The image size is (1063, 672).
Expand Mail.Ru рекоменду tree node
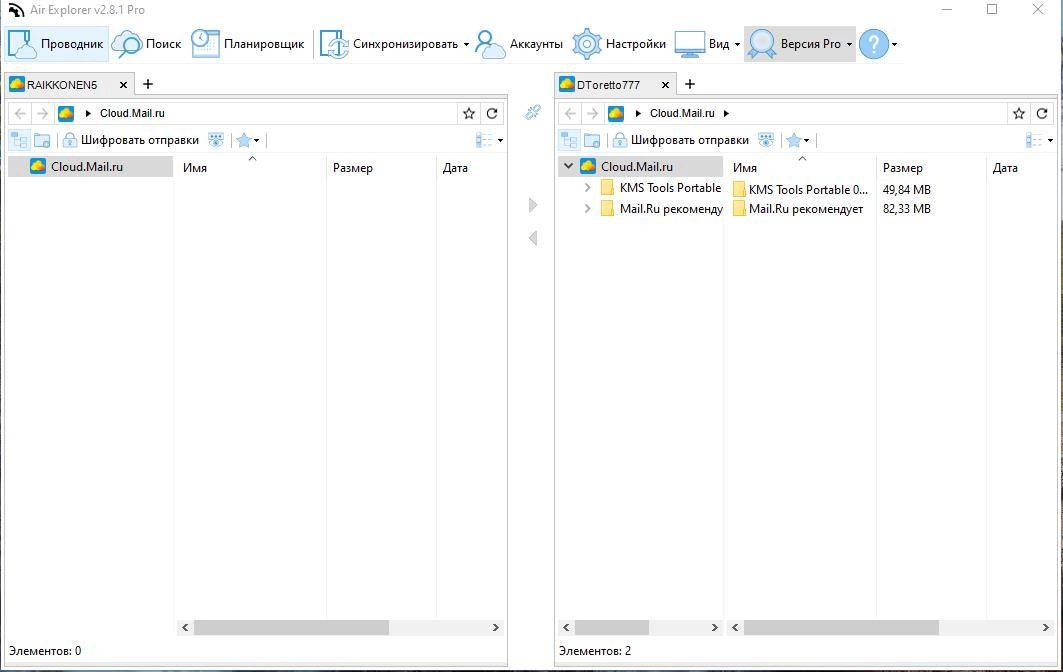[x=587, y=209]
